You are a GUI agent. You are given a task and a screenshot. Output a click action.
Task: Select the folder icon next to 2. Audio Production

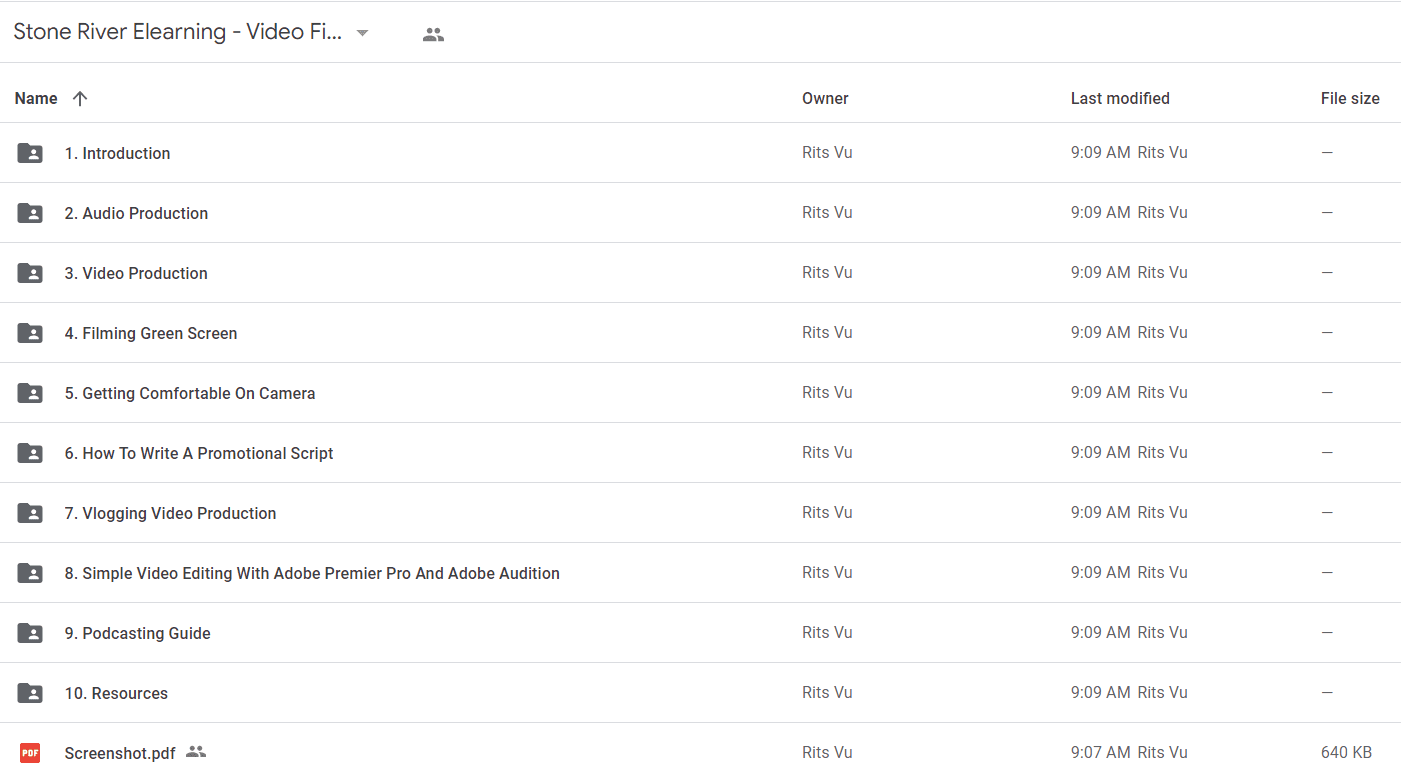[30, 213]
